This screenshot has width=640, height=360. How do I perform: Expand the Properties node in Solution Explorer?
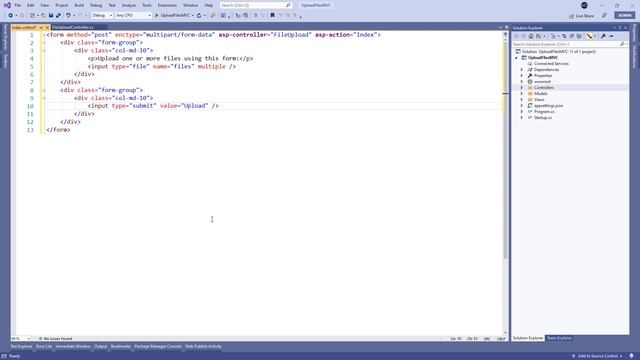pos(522,76)
